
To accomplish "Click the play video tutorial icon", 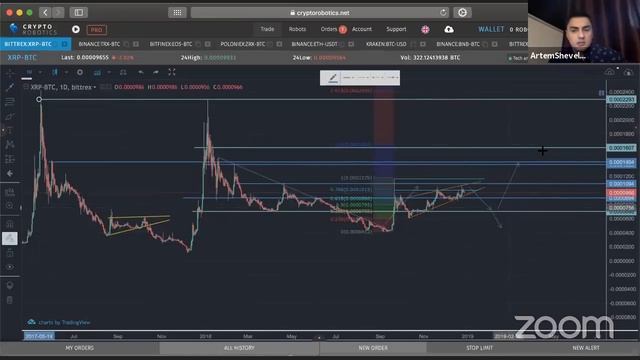I will (x=76, y=29).
